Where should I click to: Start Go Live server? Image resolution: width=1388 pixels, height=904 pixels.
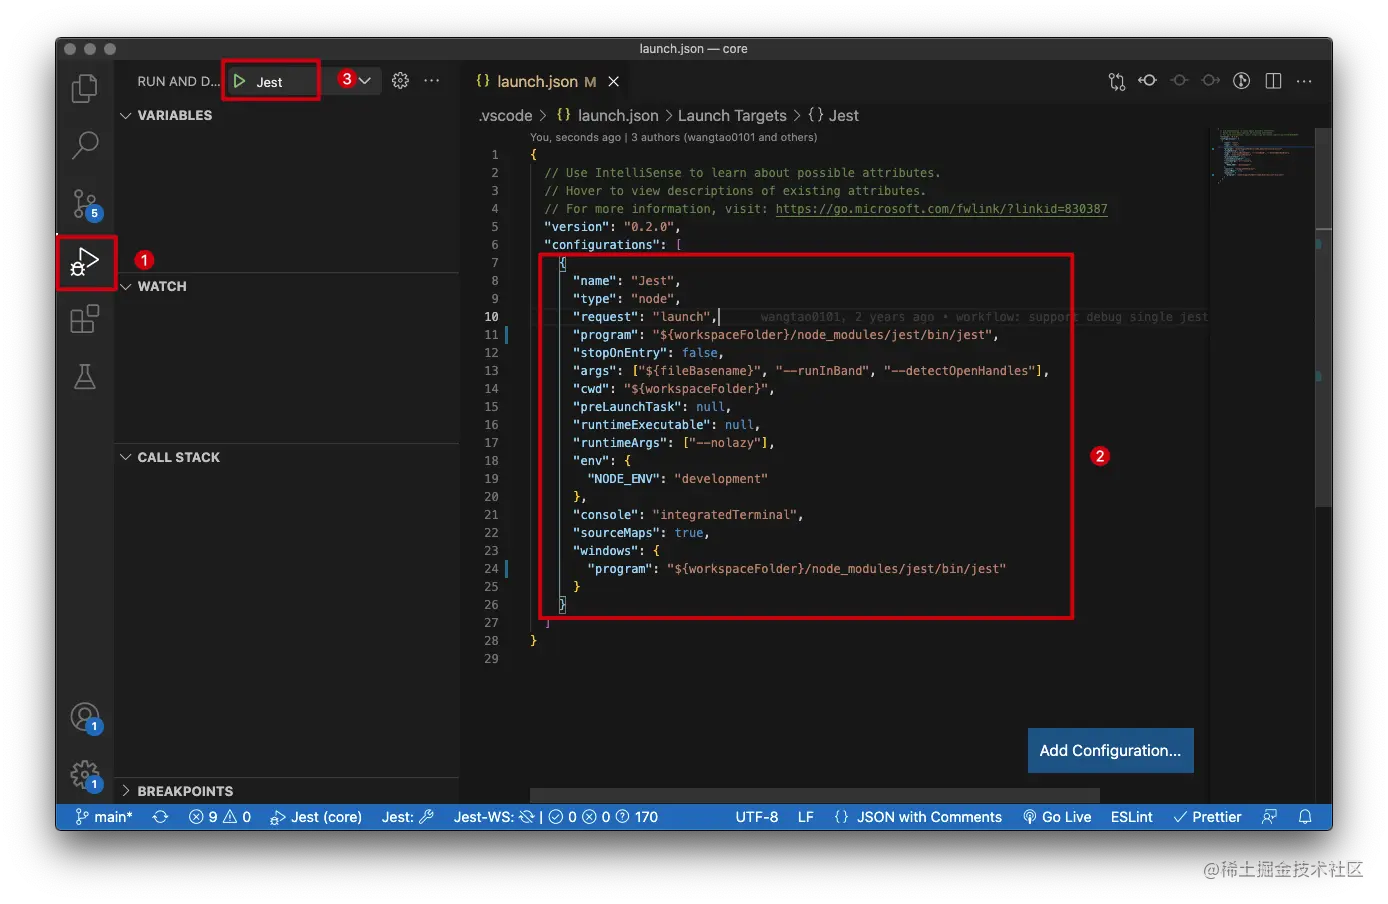(x=1057, y=817)
